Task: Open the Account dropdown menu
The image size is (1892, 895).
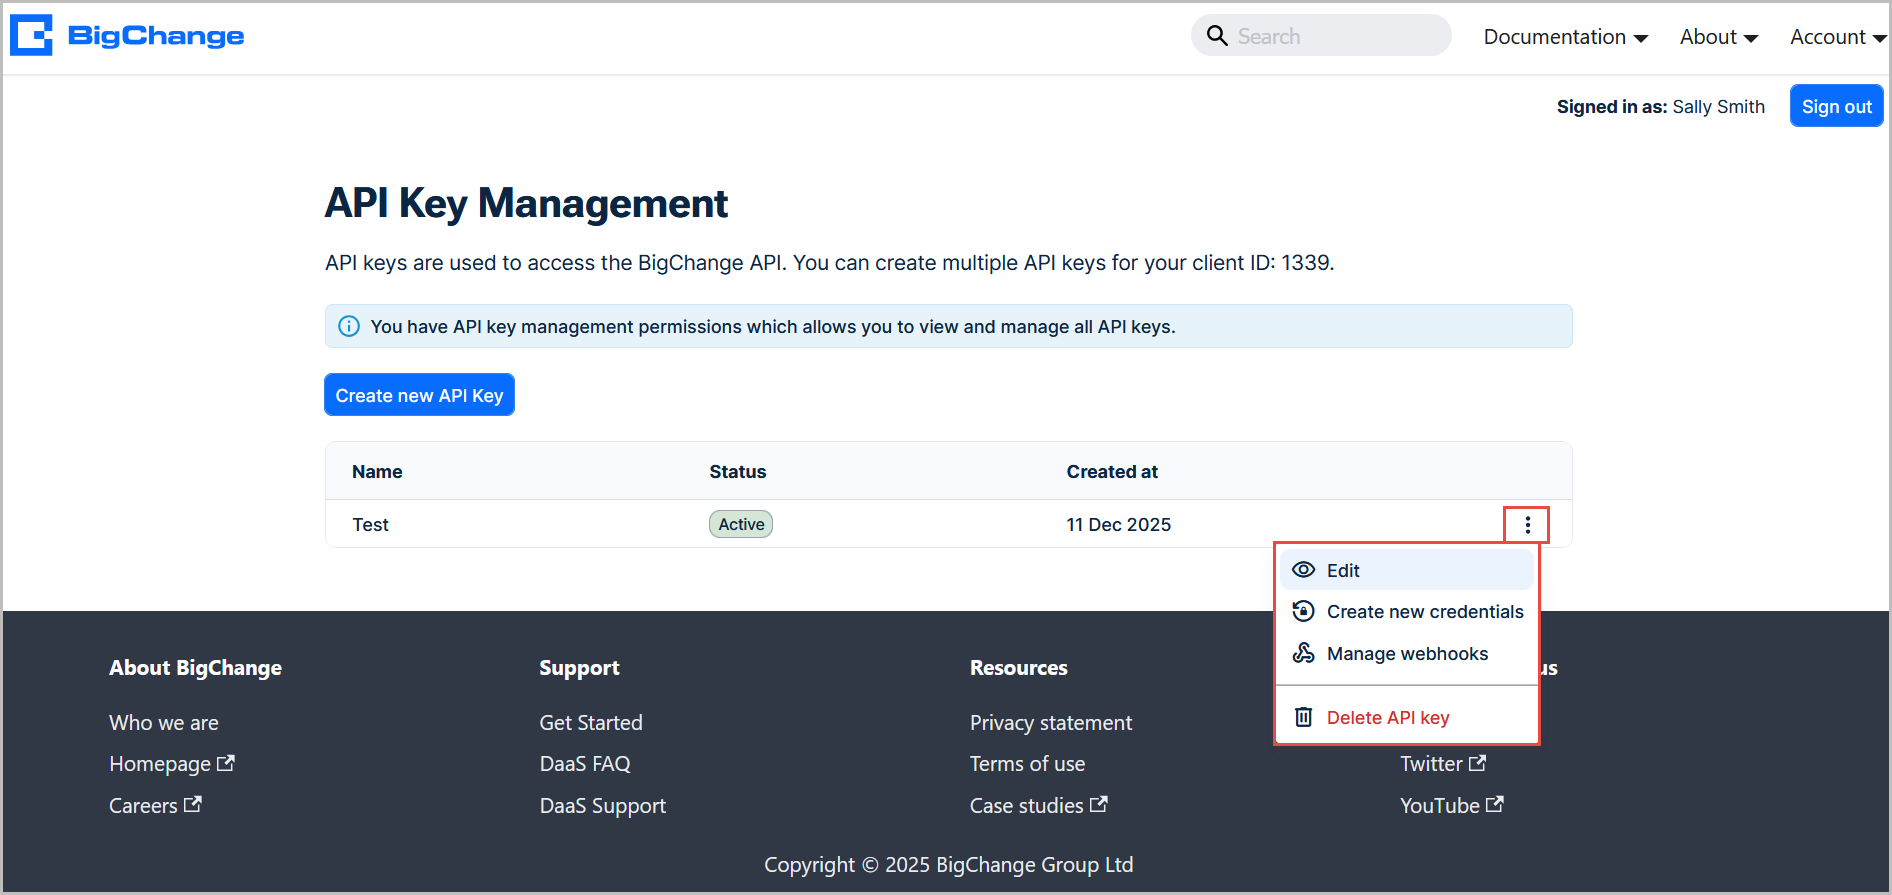Action: point(1838,37)
